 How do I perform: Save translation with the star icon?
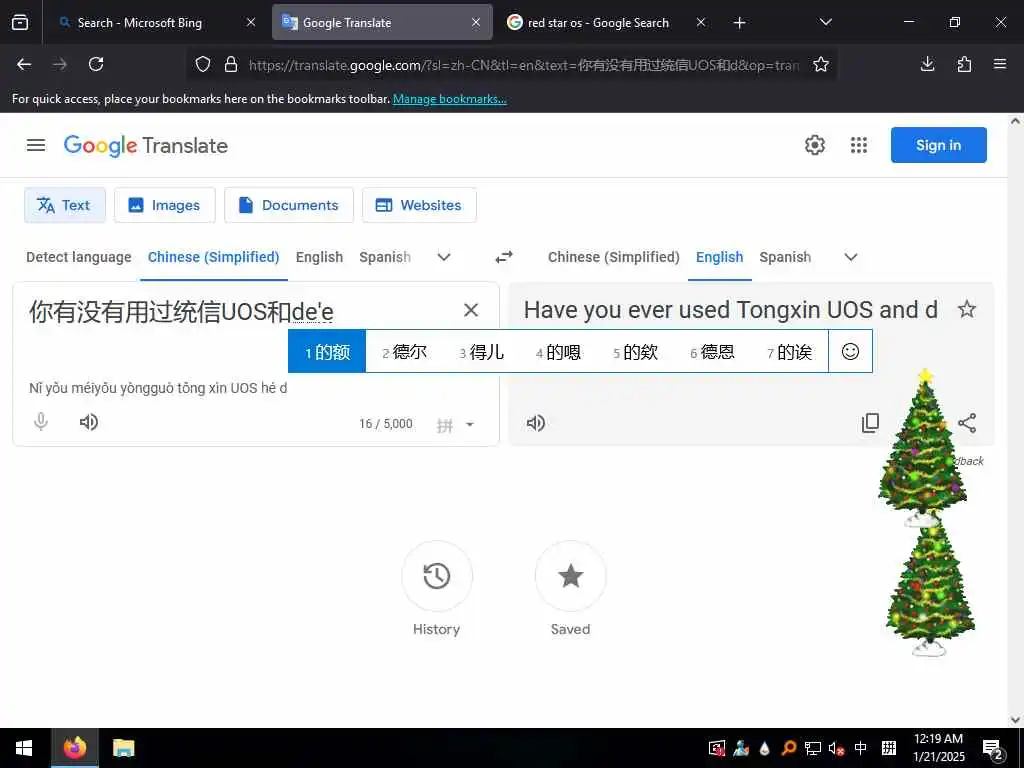pos(967,309)
